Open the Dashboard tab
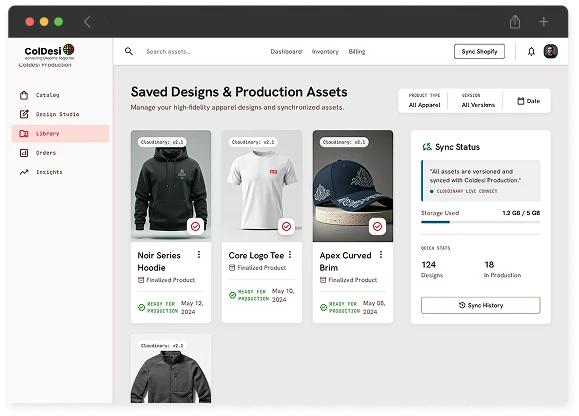 [286, 52]
